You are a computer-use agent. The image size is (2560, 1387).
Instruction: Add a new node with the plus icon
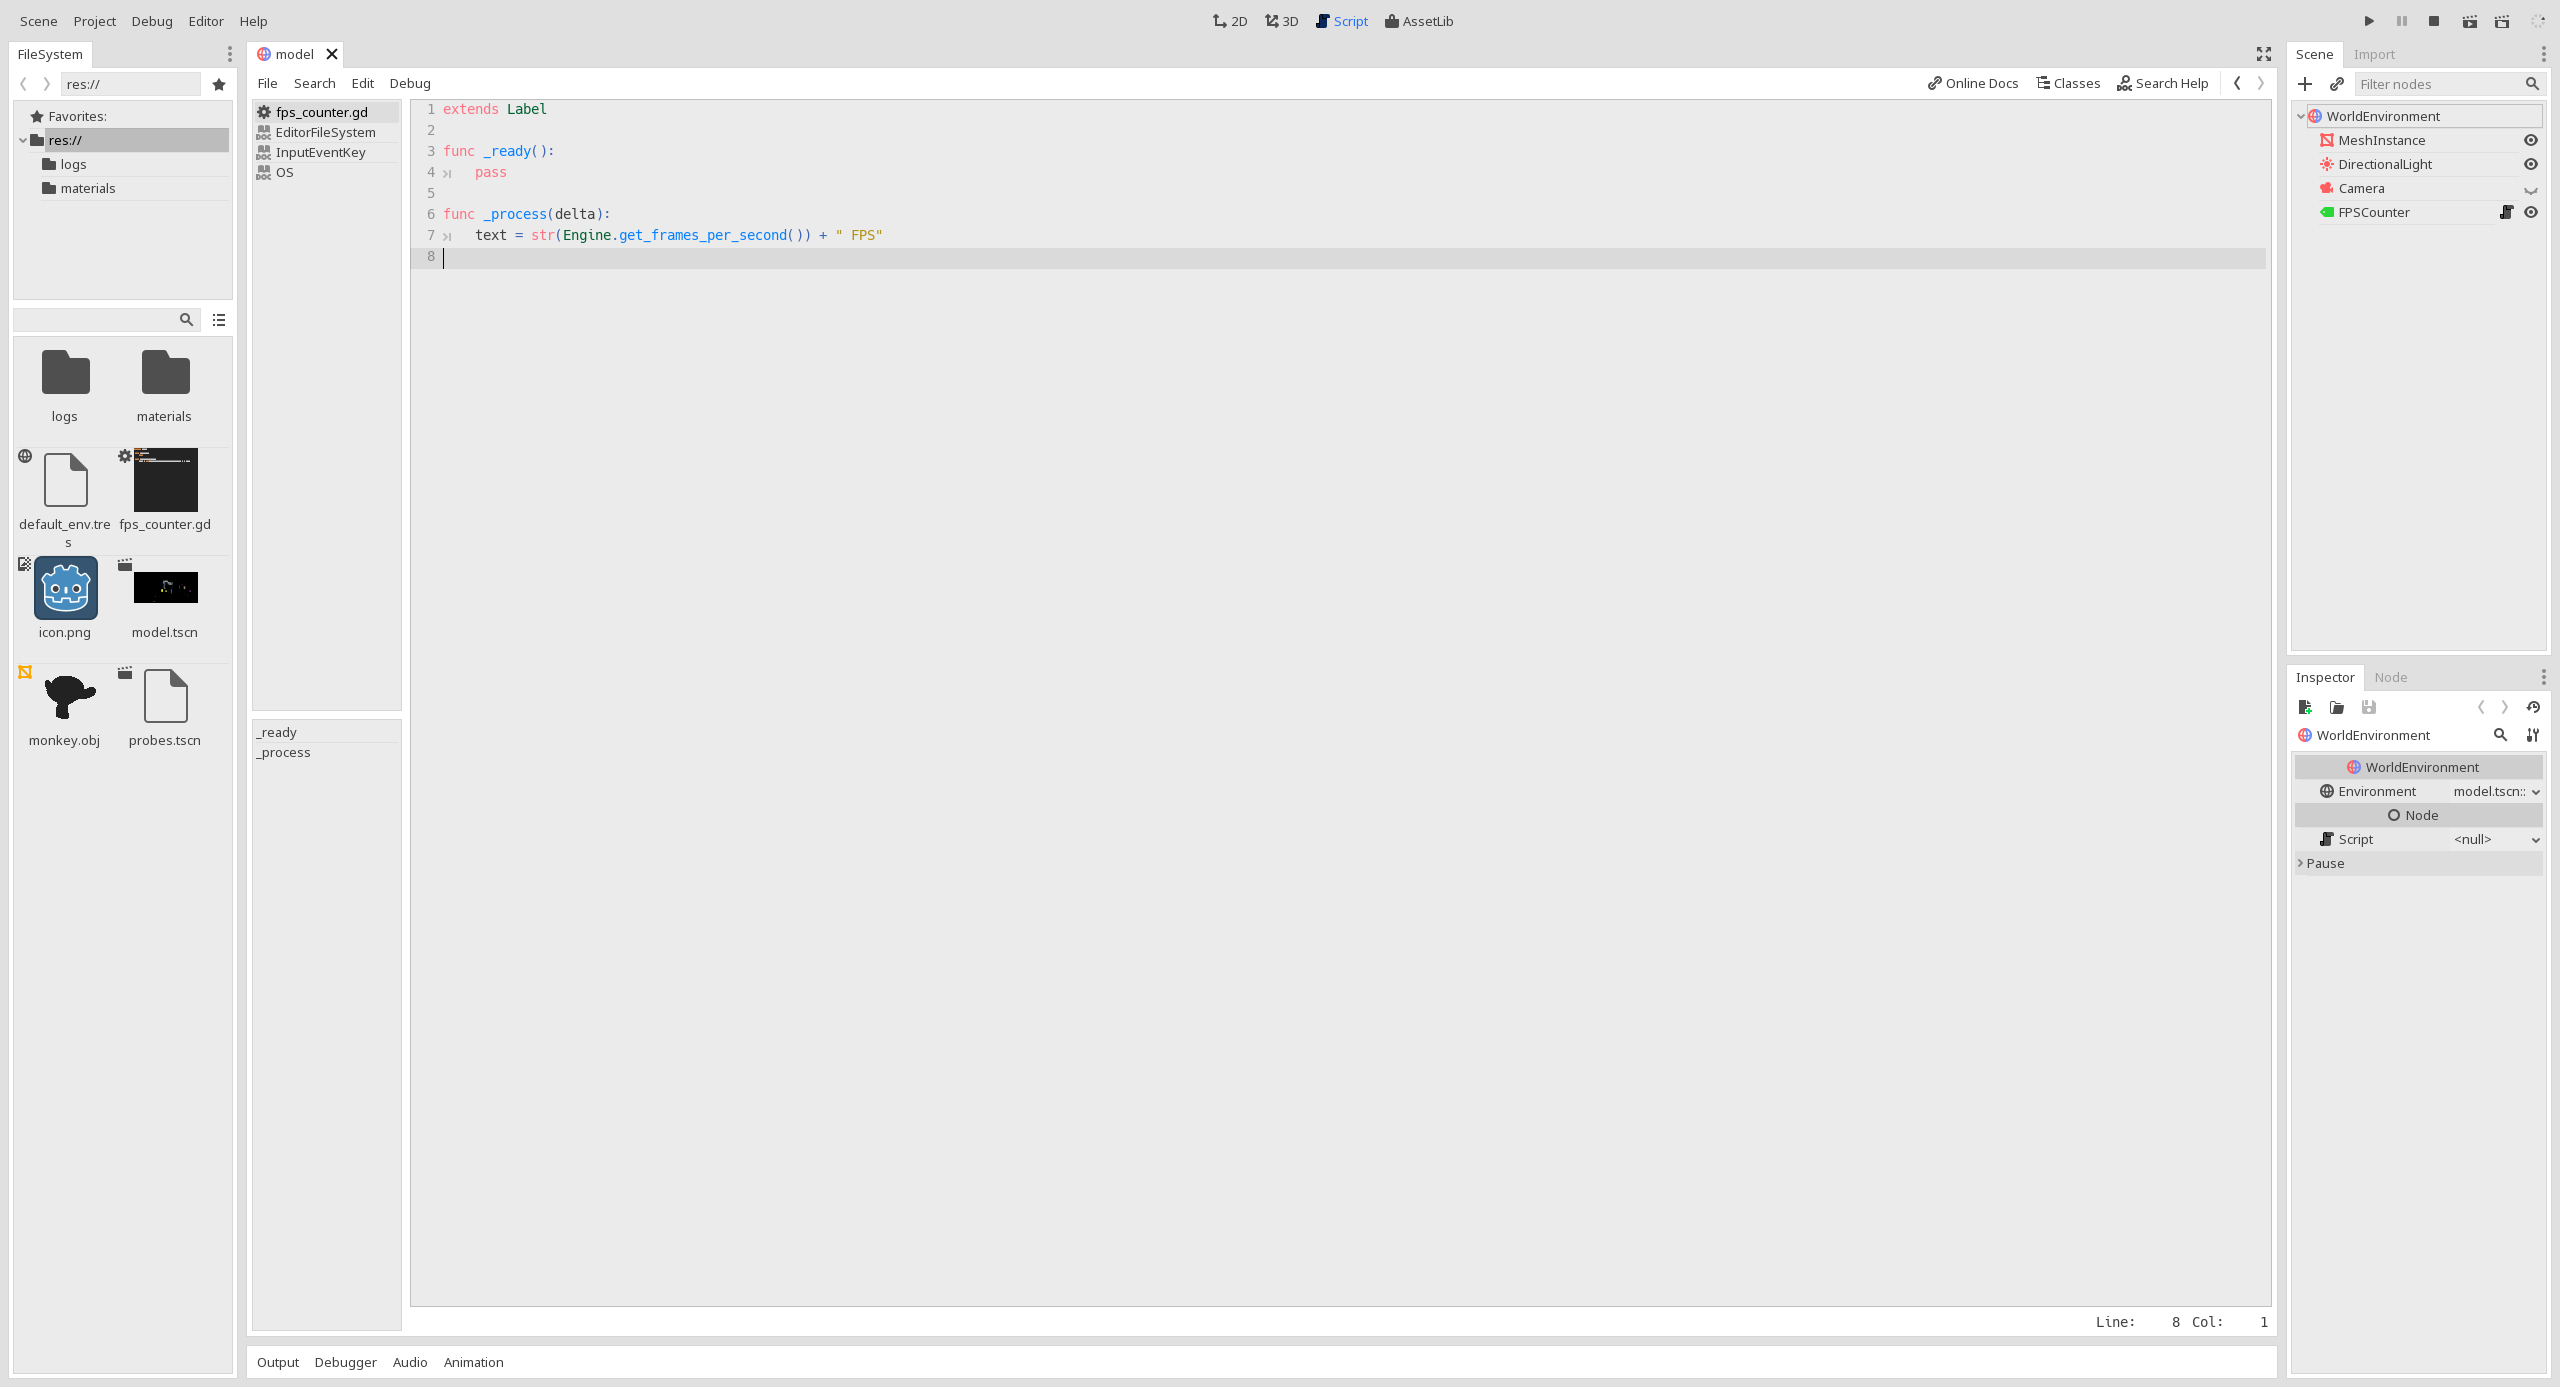click(x=2305, y=84)
